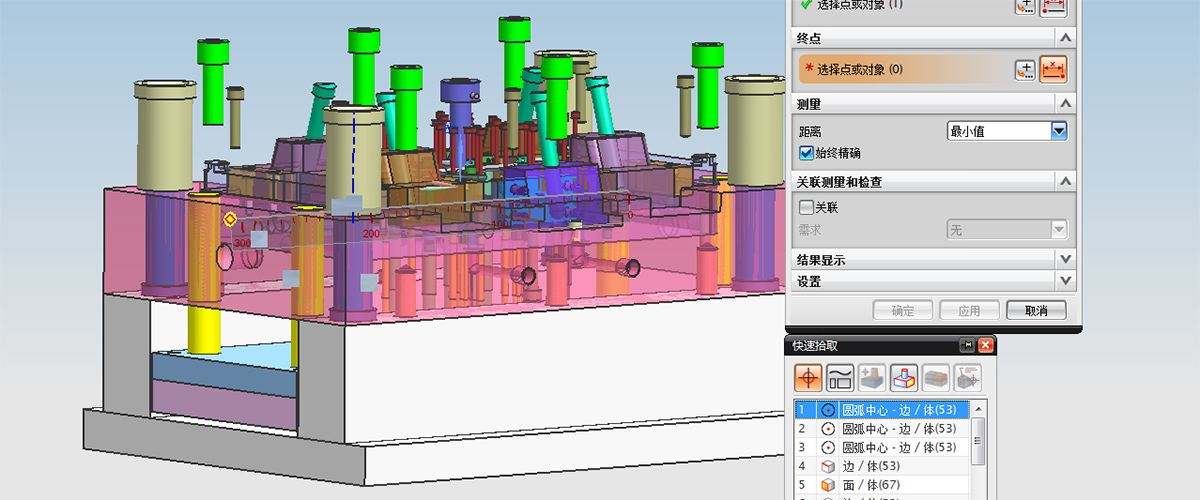Select the component filter in Quick Pick

tap(937, 377)
